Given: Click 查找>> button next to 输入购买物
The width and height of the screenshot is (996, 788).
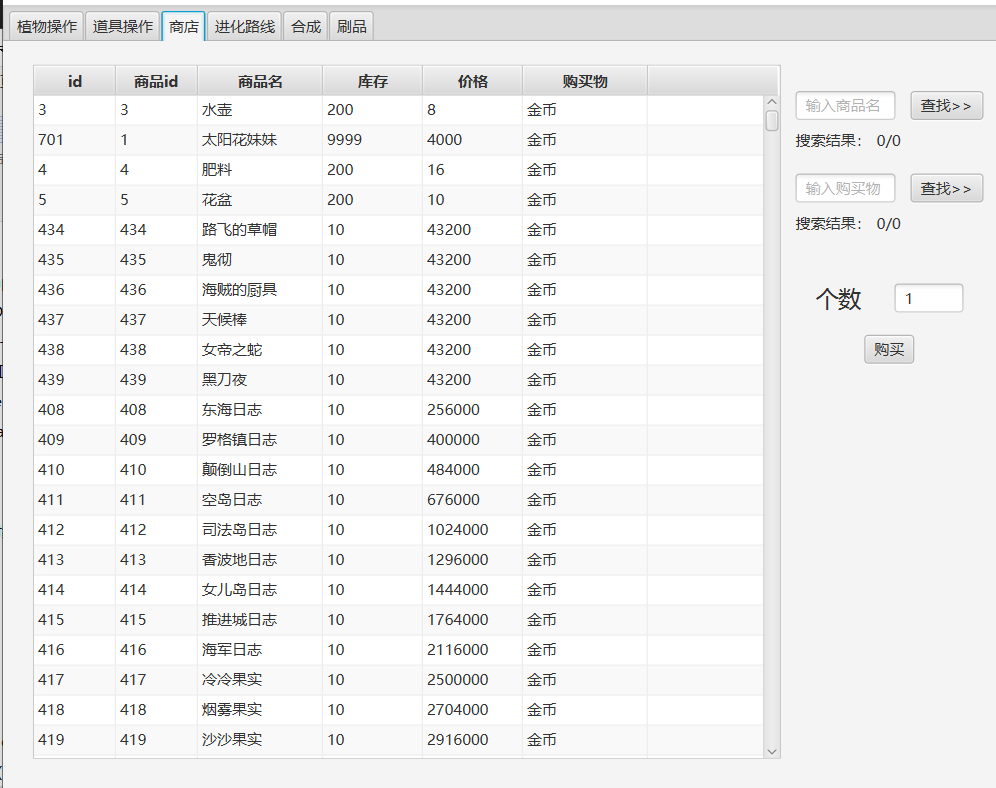Looking at the screenshot, I should coord(946,188).
